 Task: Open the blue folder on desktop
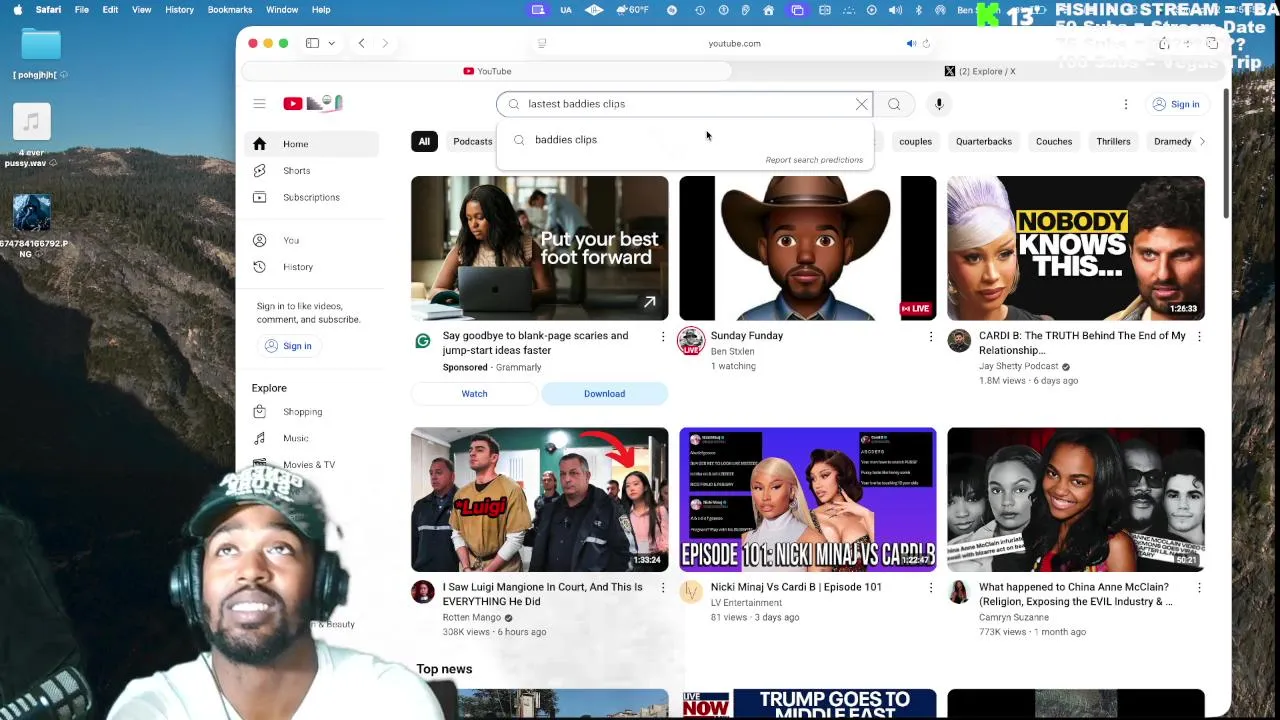(x=41, y=44)
